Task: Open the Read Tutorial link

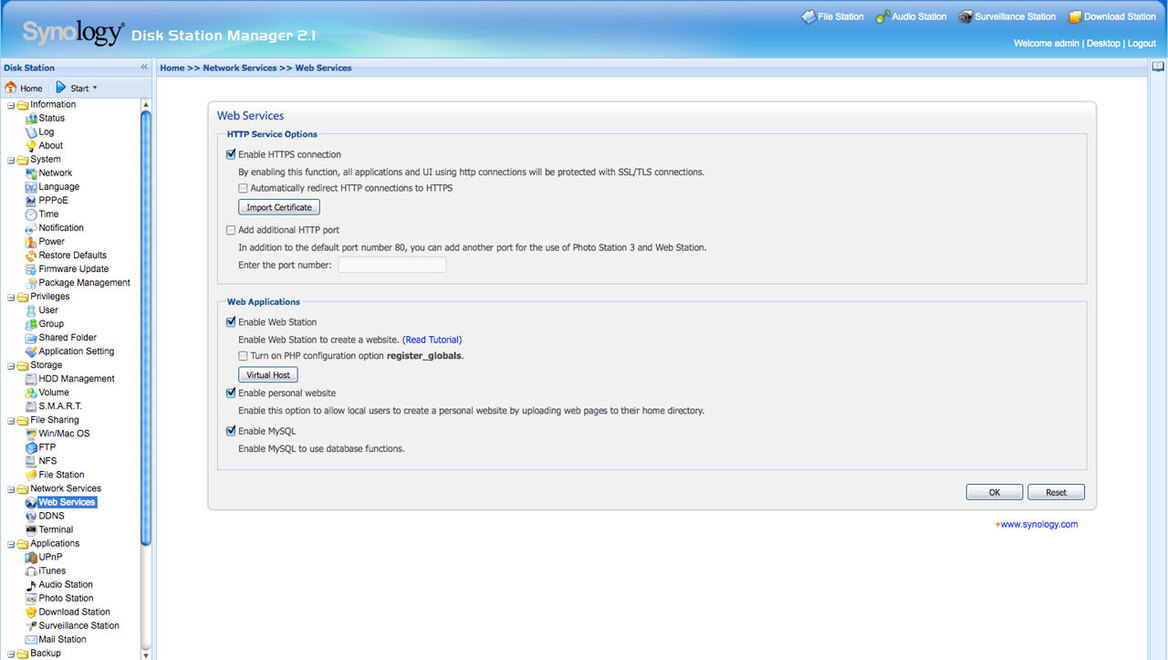Action: 432,340
